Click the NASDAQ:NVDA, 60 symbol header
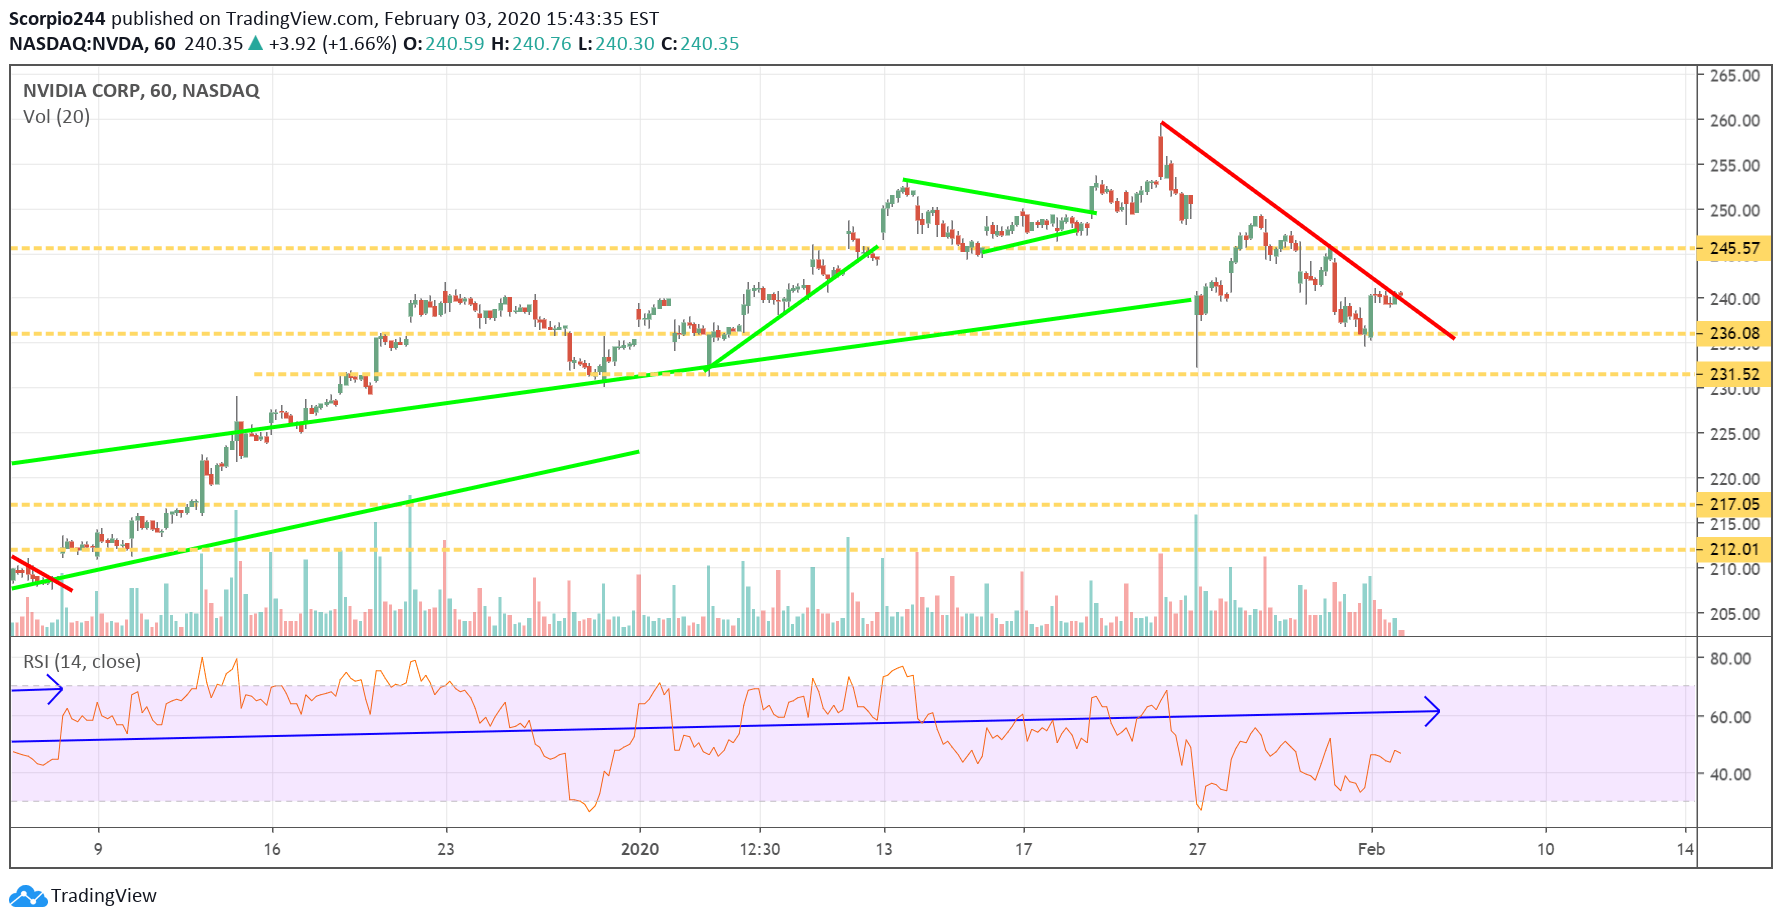This screenshot has width=1782, height=923. [x=92, y=44]
